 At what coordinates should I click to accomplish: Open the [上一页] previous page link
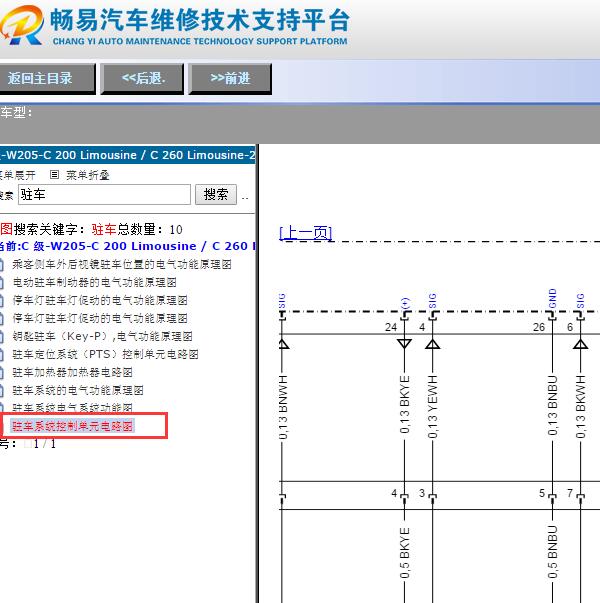[305, 233]
